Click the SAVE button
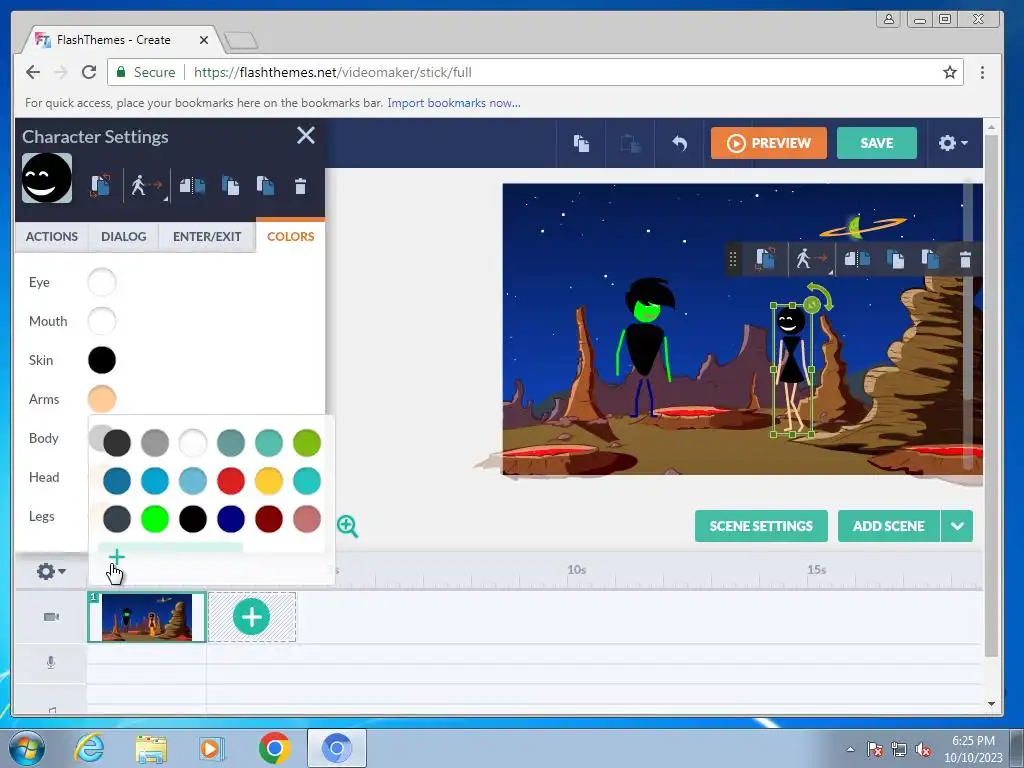The height and width of the screenshot is (768, 1024). click(x=876, y=143)
